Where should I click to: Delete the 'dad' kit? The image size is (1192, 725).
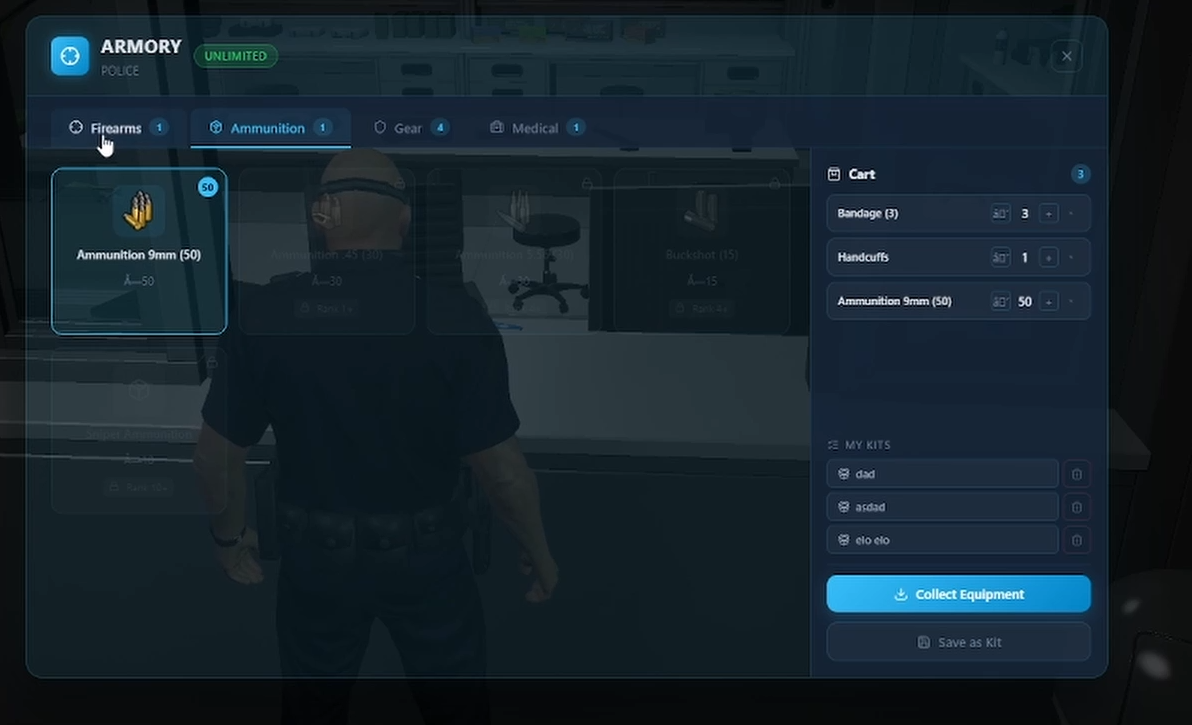point(1076,474)
